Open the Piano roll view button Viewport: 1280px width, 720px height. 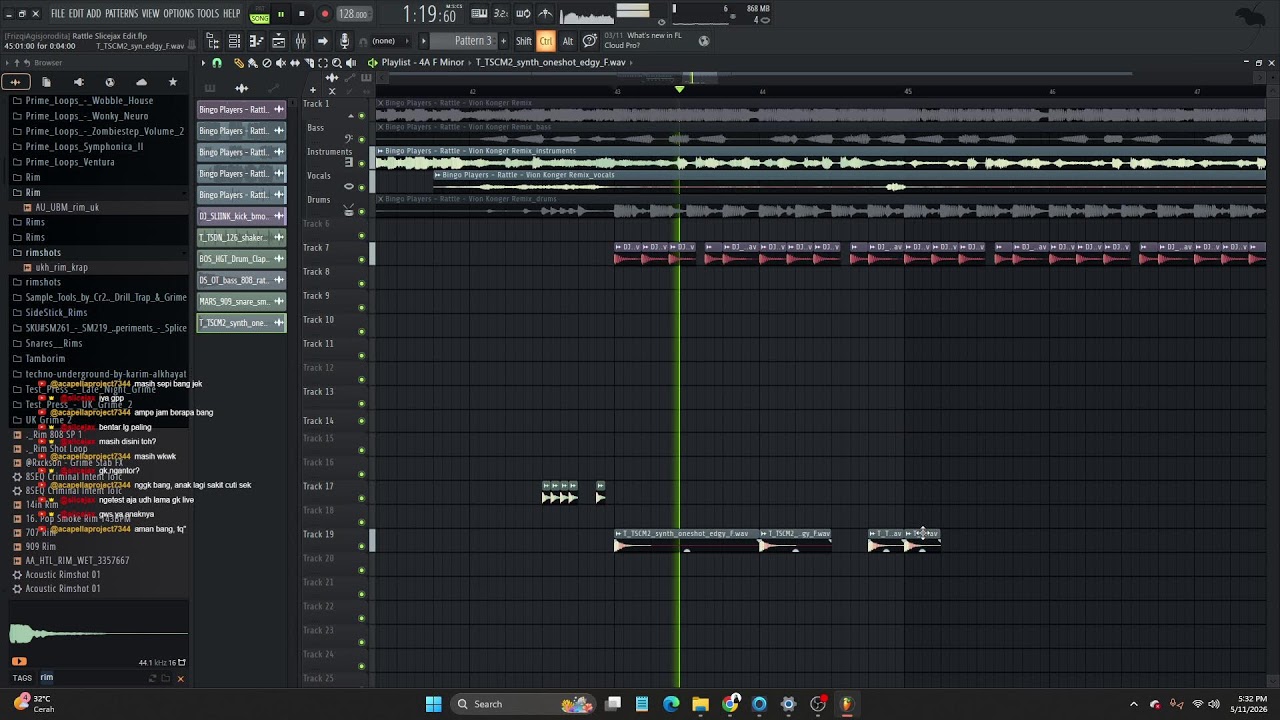click(x=256, y=41)
